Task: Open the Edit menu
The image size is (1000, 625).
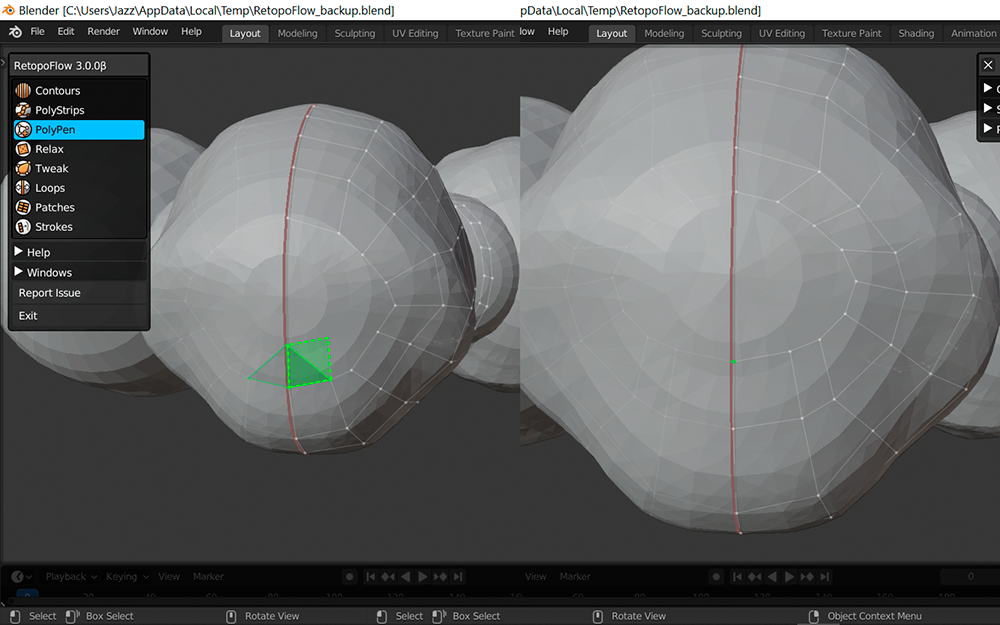Action: [66, 31]
